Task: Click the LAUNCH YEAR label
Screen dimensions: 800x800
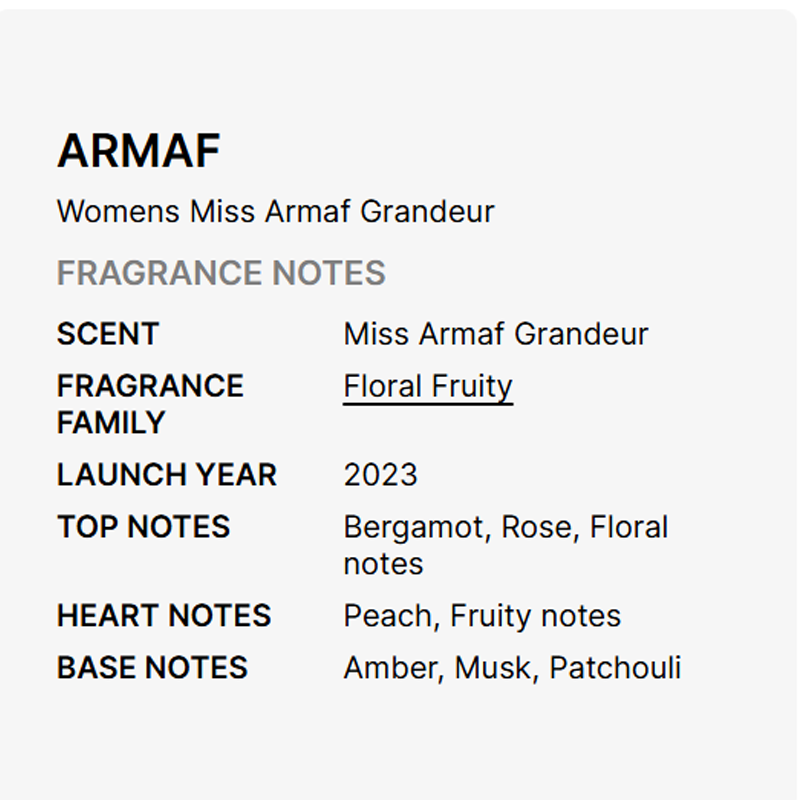Action: point(166,475)
